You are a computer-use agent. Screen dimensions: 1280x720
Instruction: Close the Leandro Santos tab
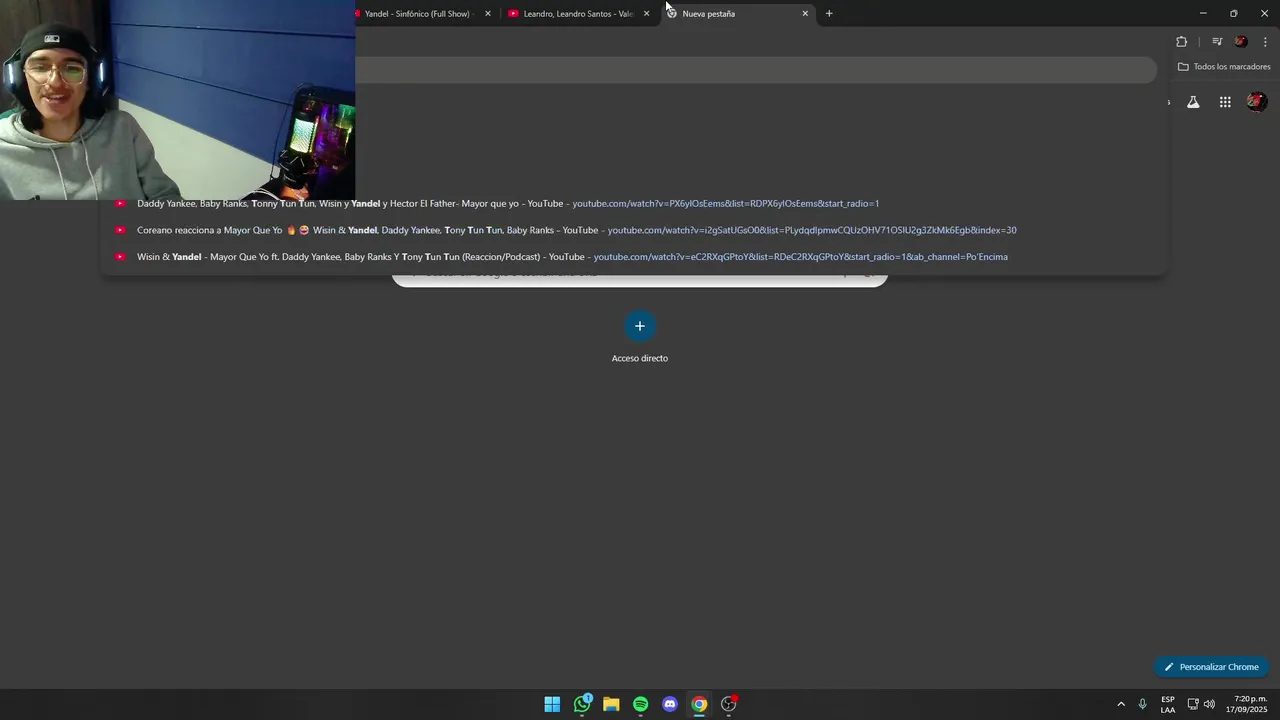(x=646, y=14)
